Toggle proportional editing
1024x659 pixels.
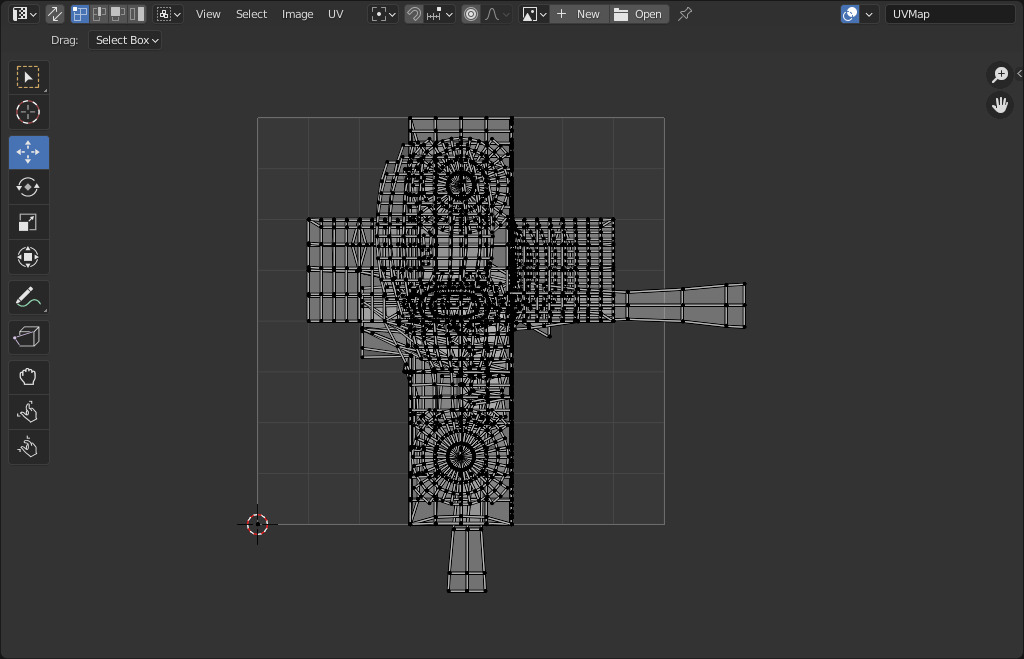(x=471, y=14)
